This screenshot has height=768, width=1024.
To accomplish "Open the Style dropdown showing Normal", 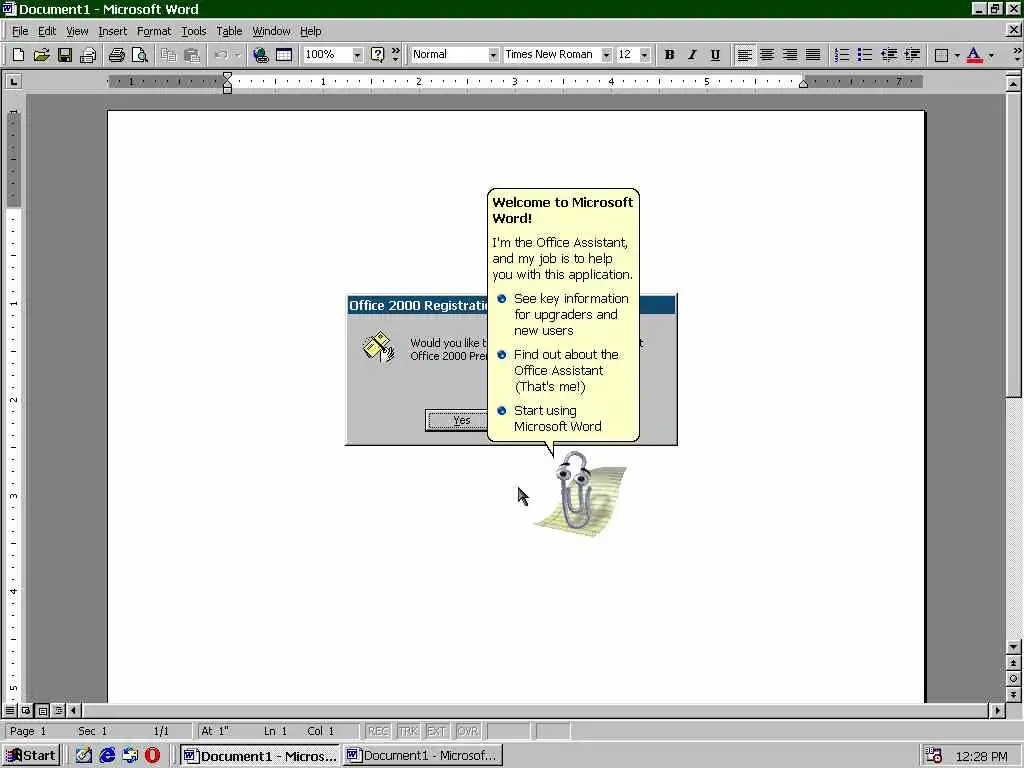I will 493,55.
